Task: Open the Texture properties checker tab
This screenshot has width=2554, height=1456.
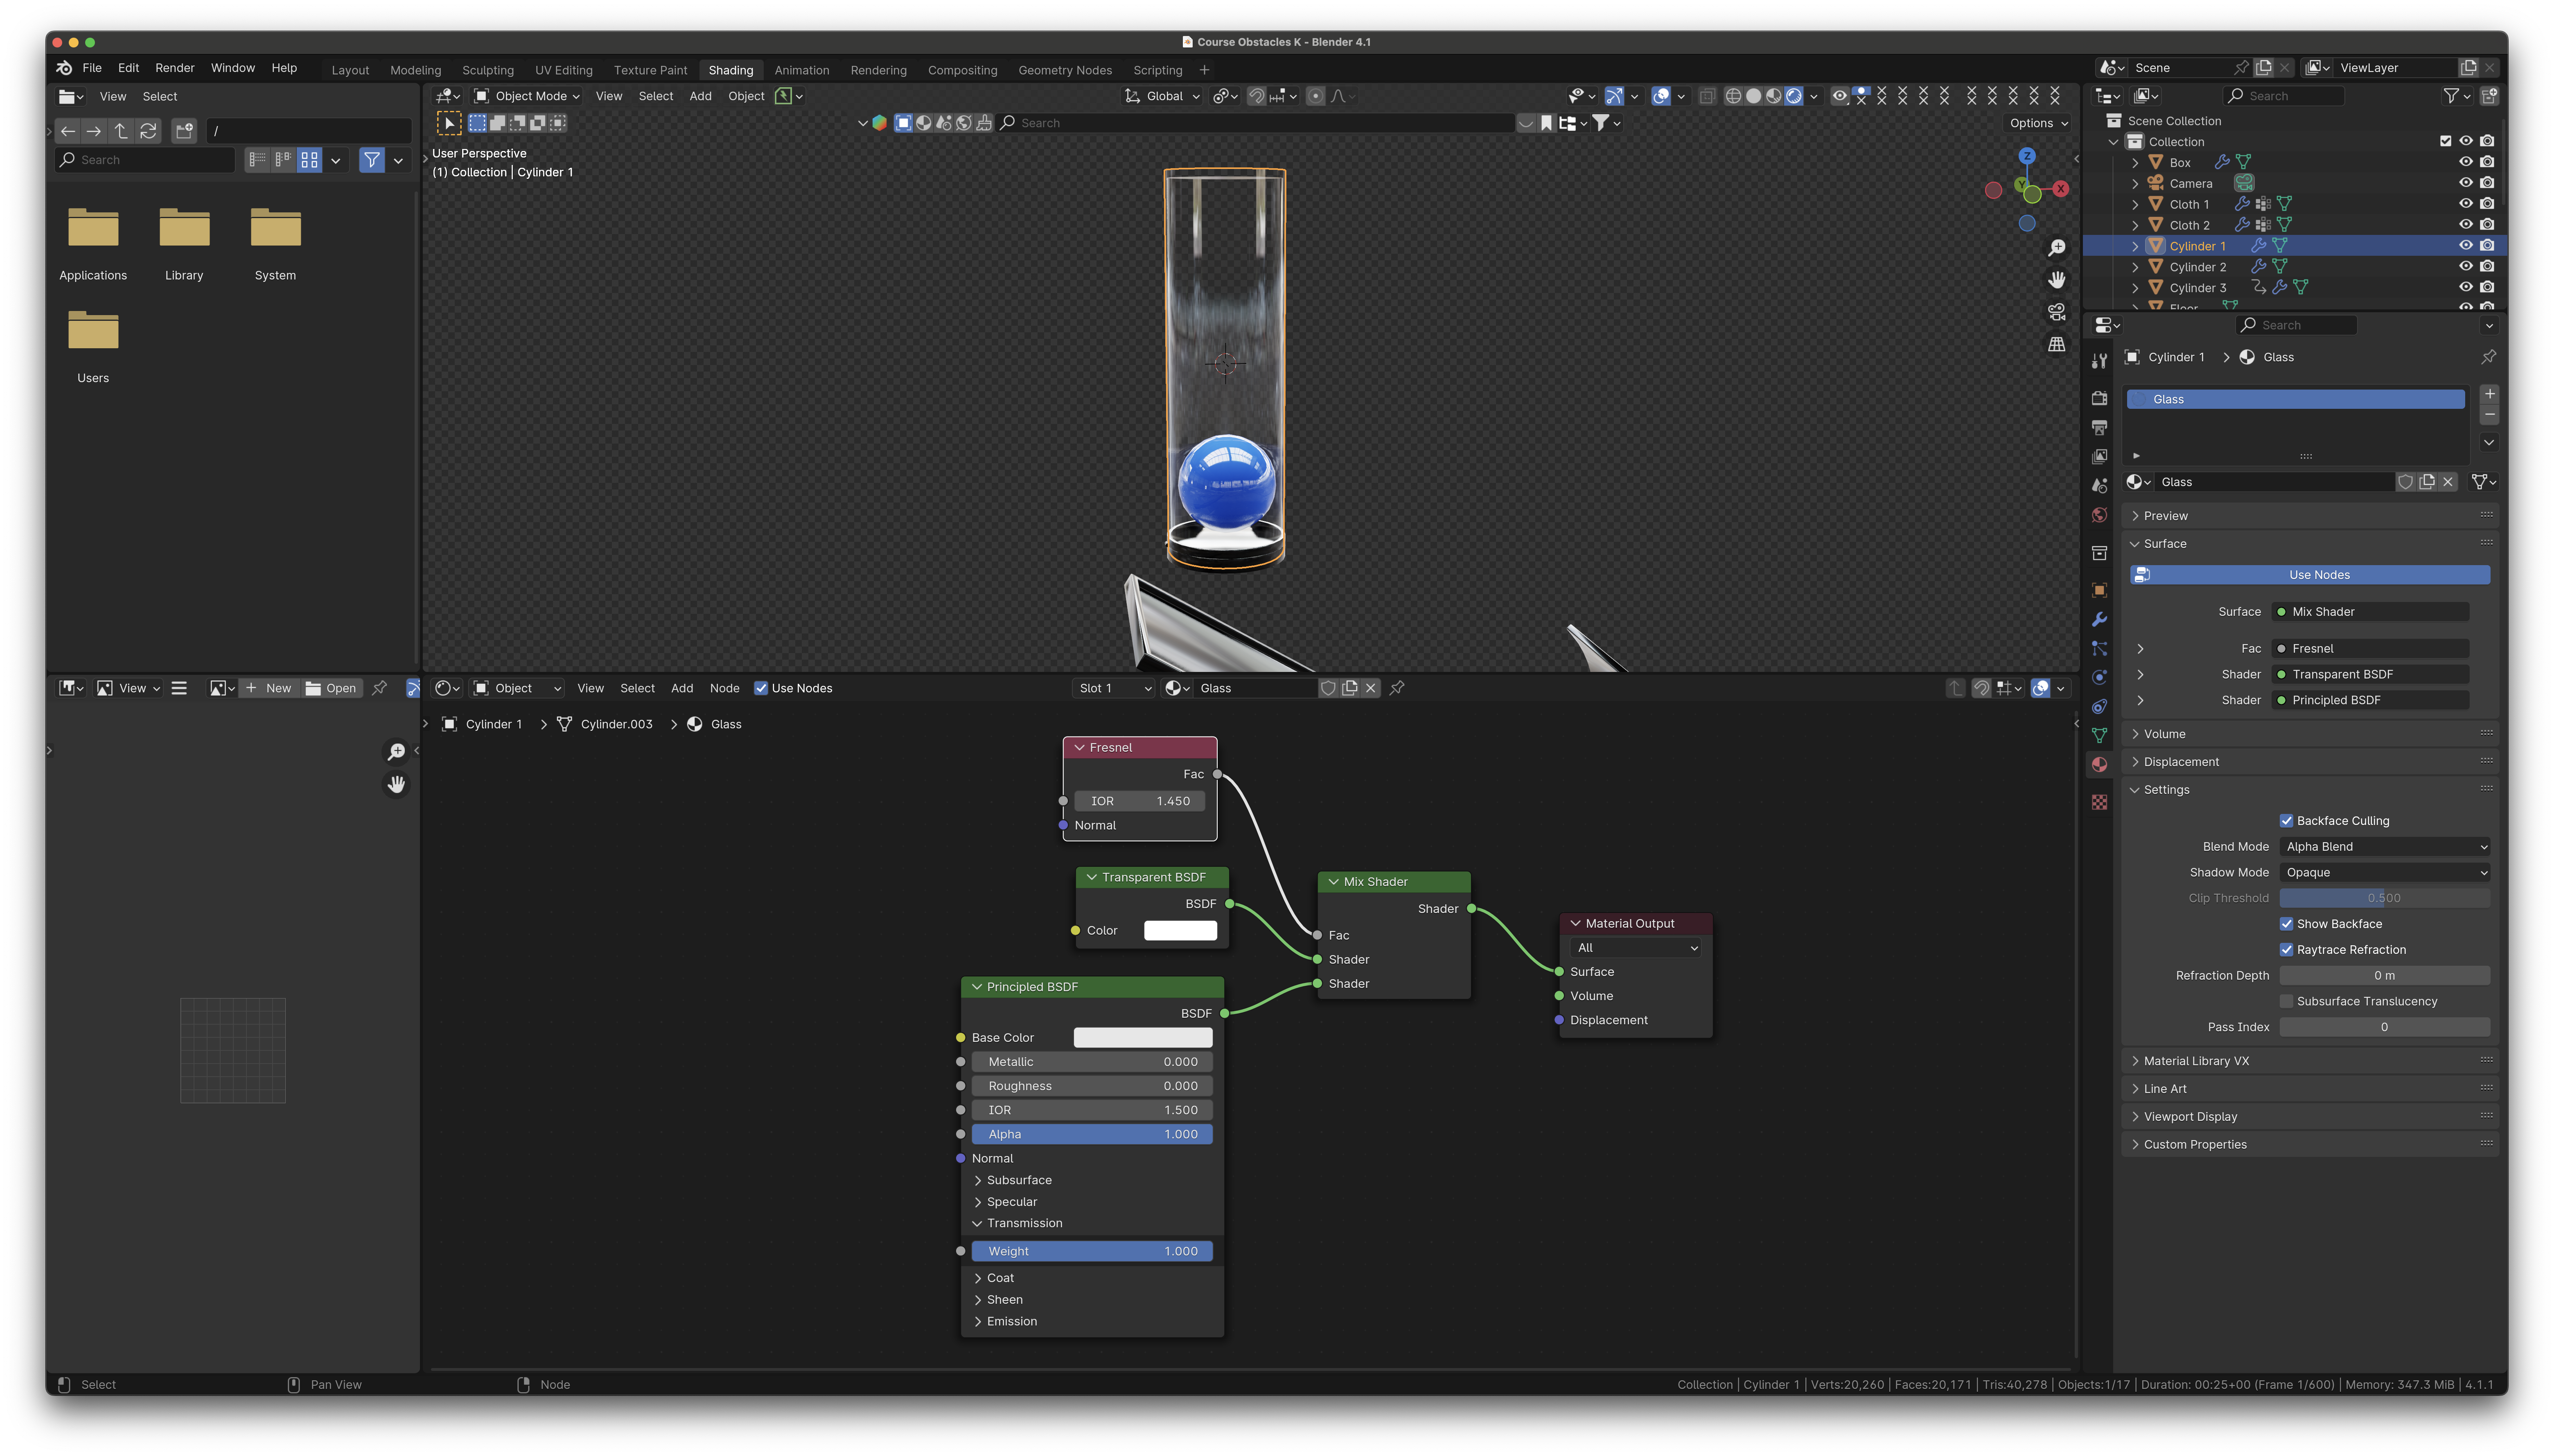Action: coord(2099,802)
